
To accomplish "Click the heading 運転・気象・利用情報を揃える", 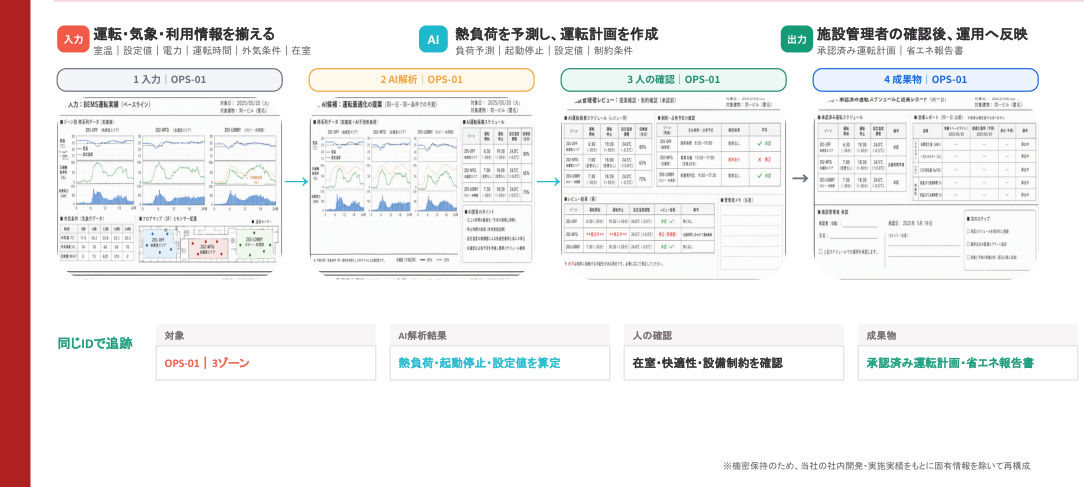I will pyautogui.click(x=184, y=34).
